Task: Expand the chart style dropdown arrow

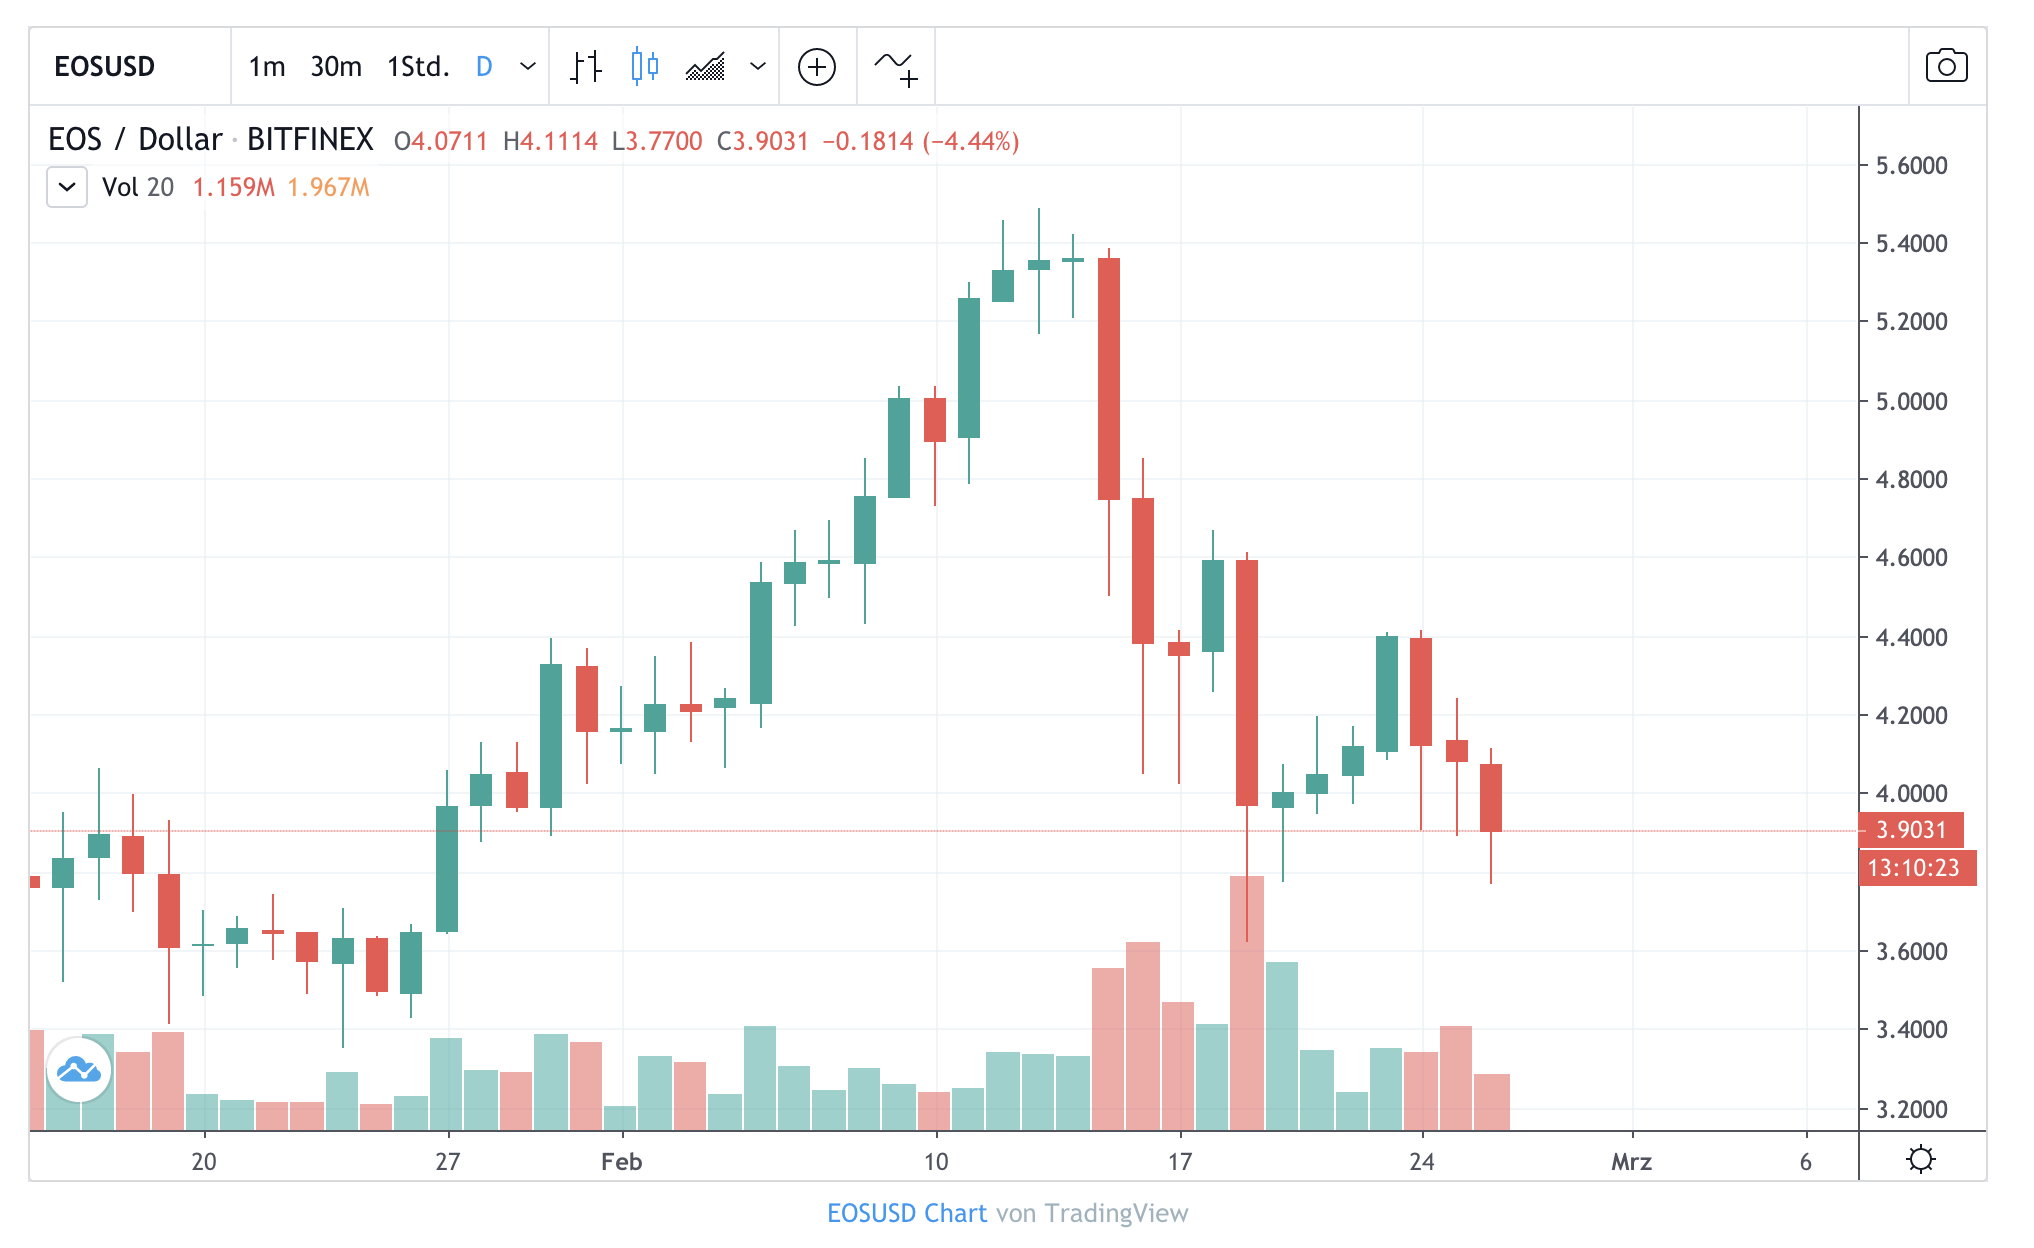Action: 758,67
